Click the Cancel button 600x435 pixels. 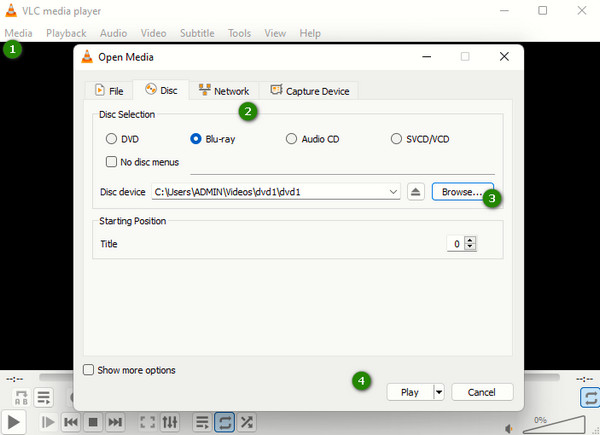point(482,392)
